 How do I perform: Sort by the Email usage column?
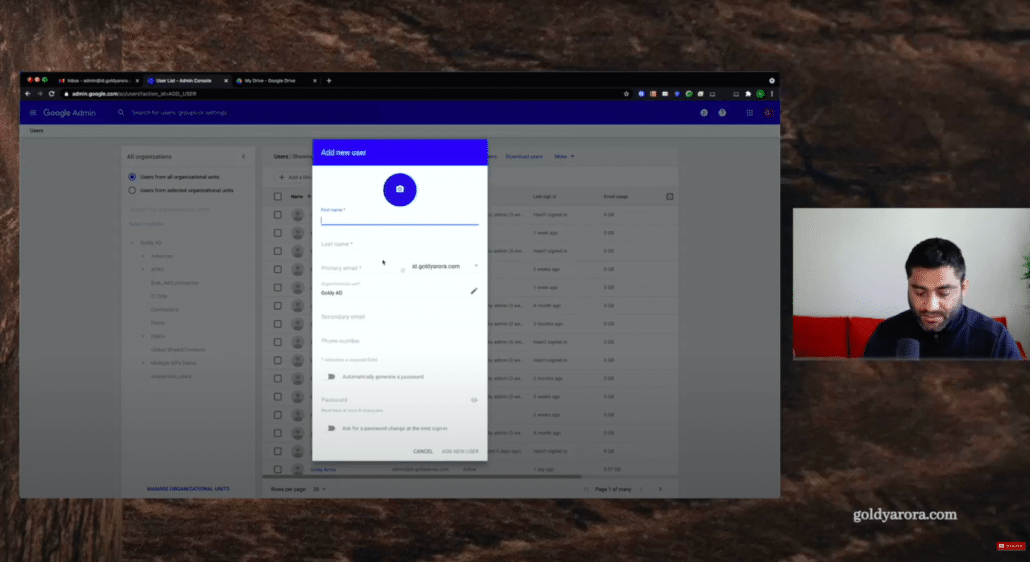616,196
